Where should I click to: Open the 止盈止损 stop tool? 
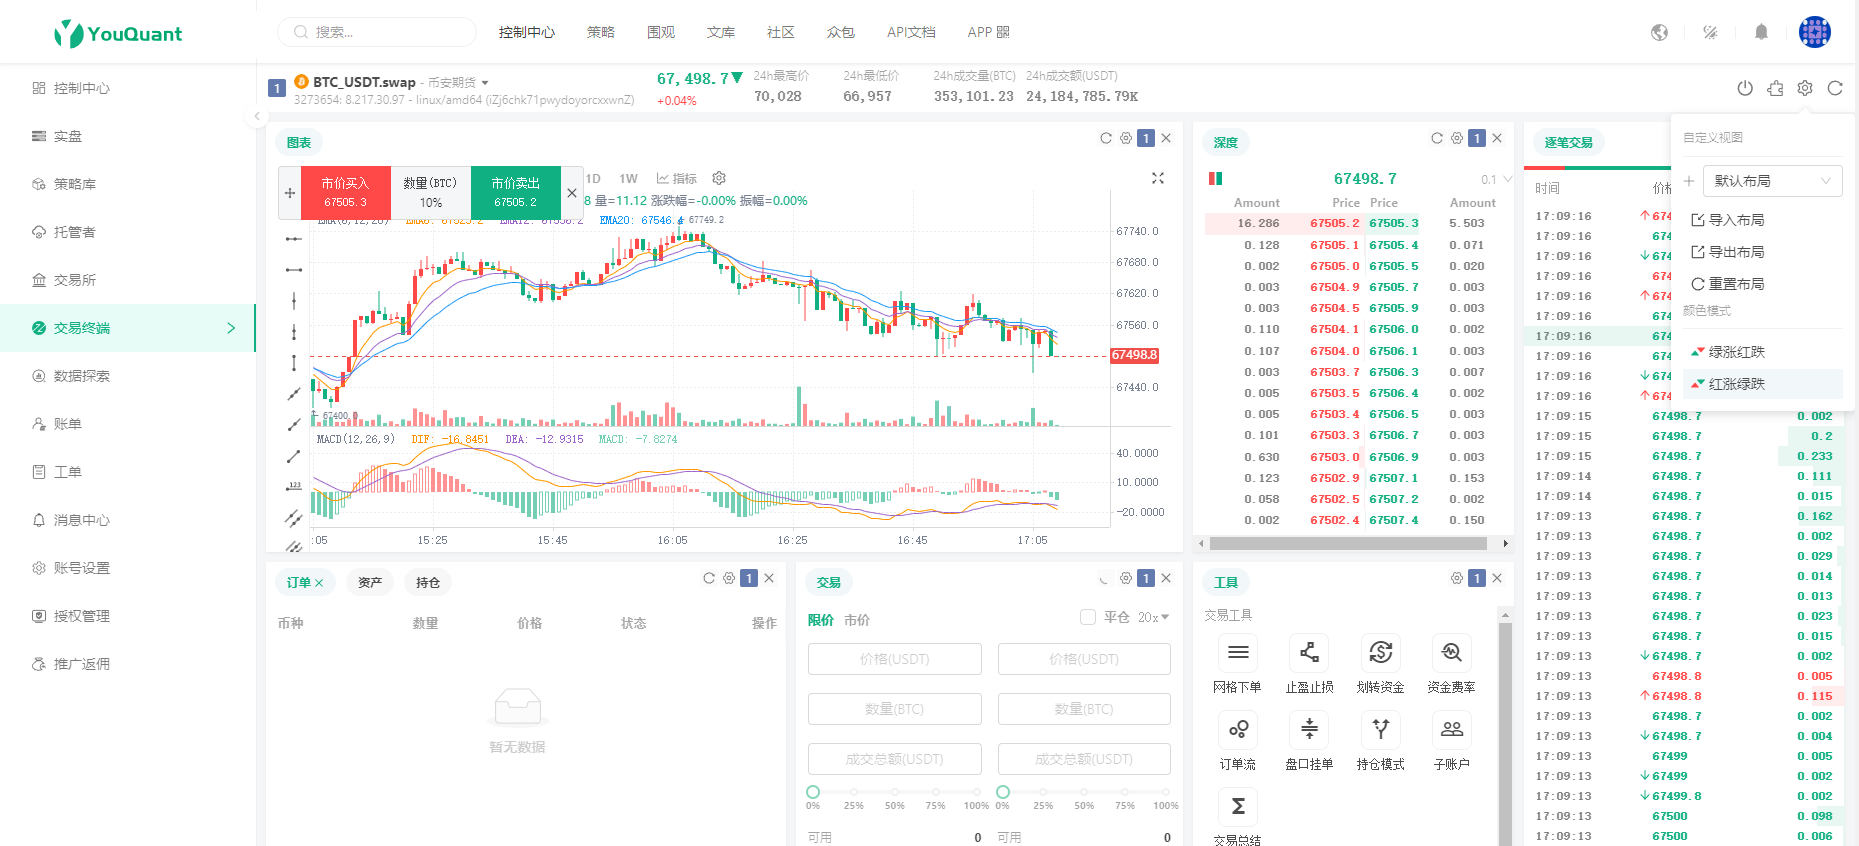tap(1309, 654)
